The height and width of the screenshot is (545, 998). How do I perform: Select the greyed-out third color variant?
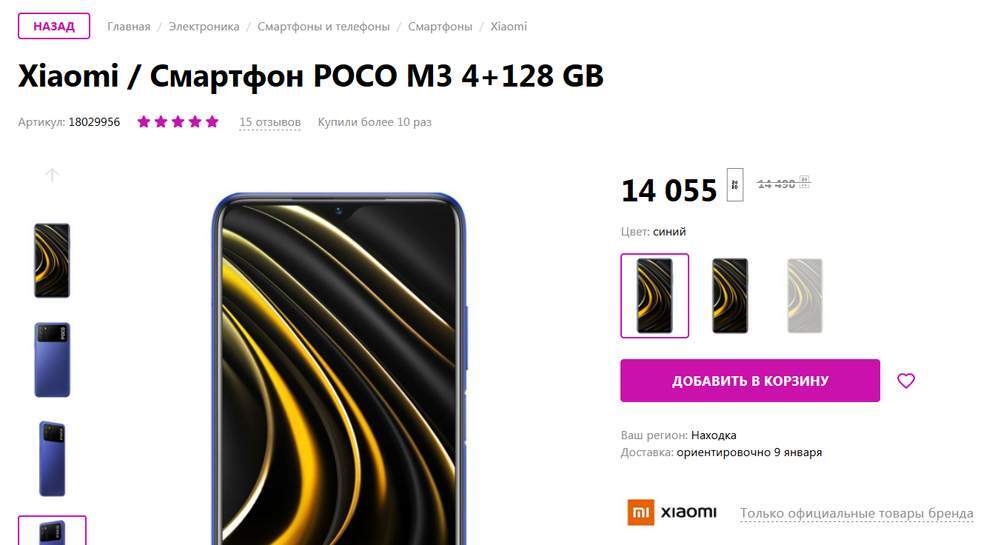[805, 295]
